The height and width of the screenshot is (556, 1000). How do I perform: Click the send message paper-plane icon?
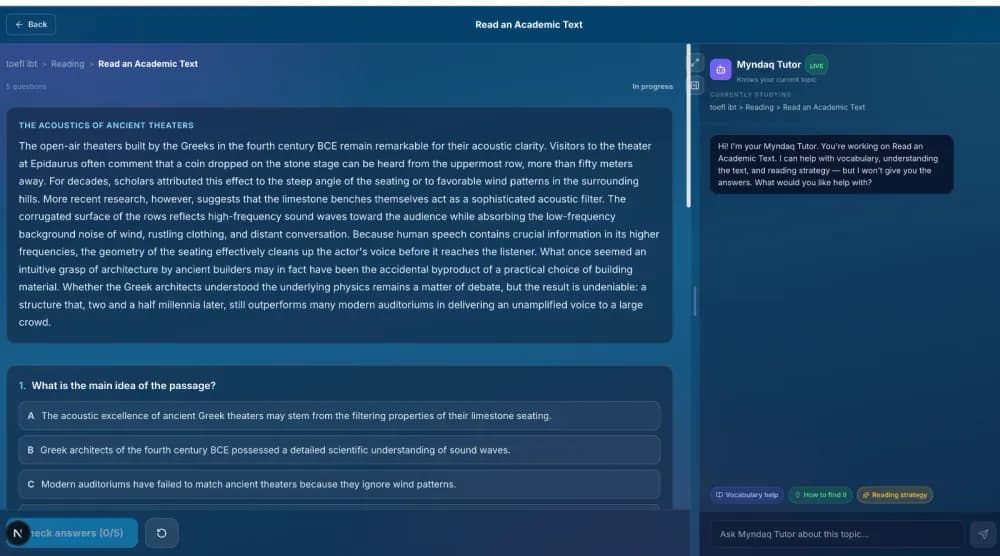[983, 534]
